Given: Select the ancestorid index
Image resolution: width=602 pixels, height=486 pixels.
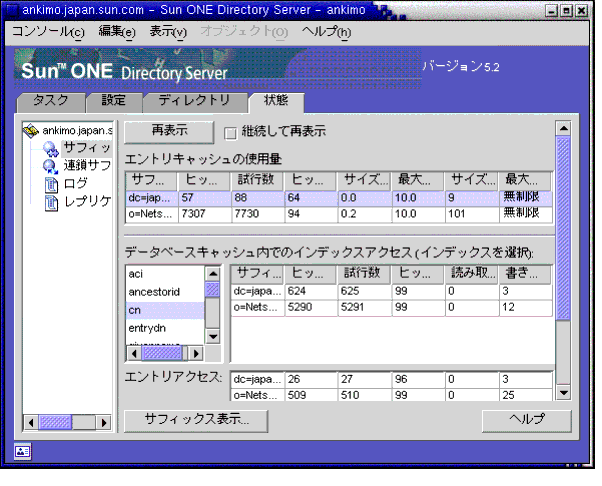Looking at the screenshot, I should coord(165,292).
